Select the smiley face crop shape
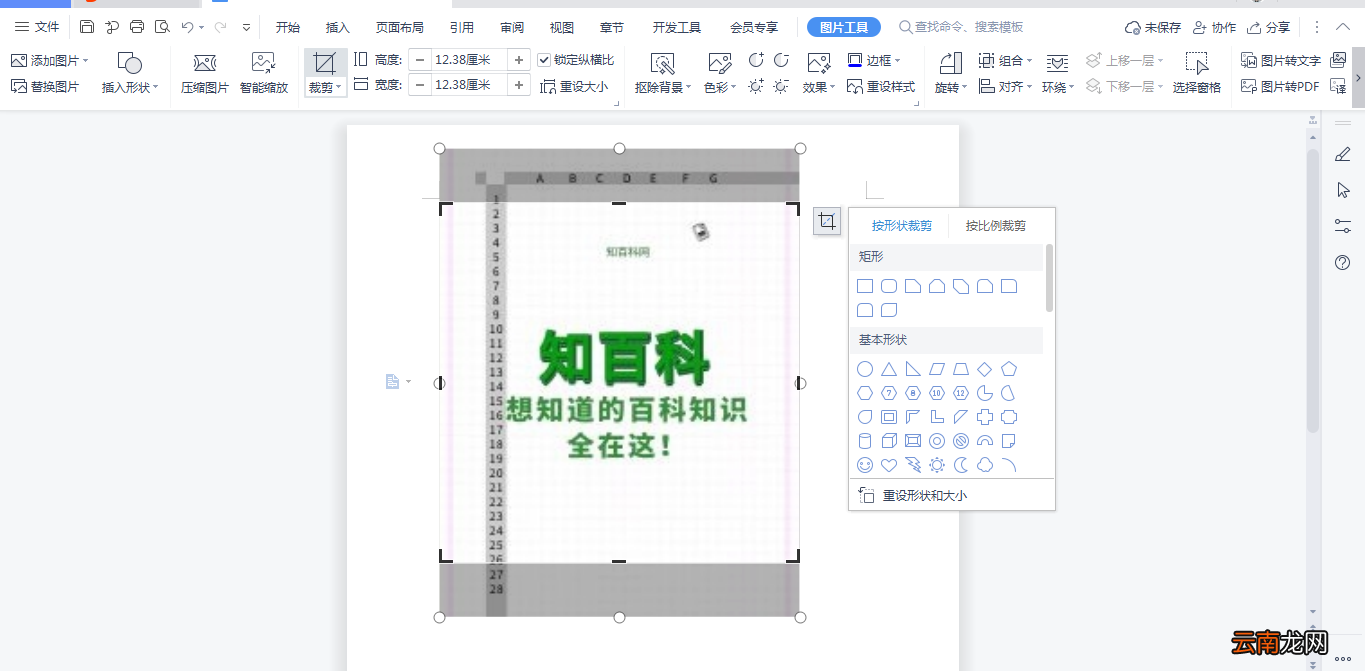Screen dimensions: 1365x671 pos(865,465)
